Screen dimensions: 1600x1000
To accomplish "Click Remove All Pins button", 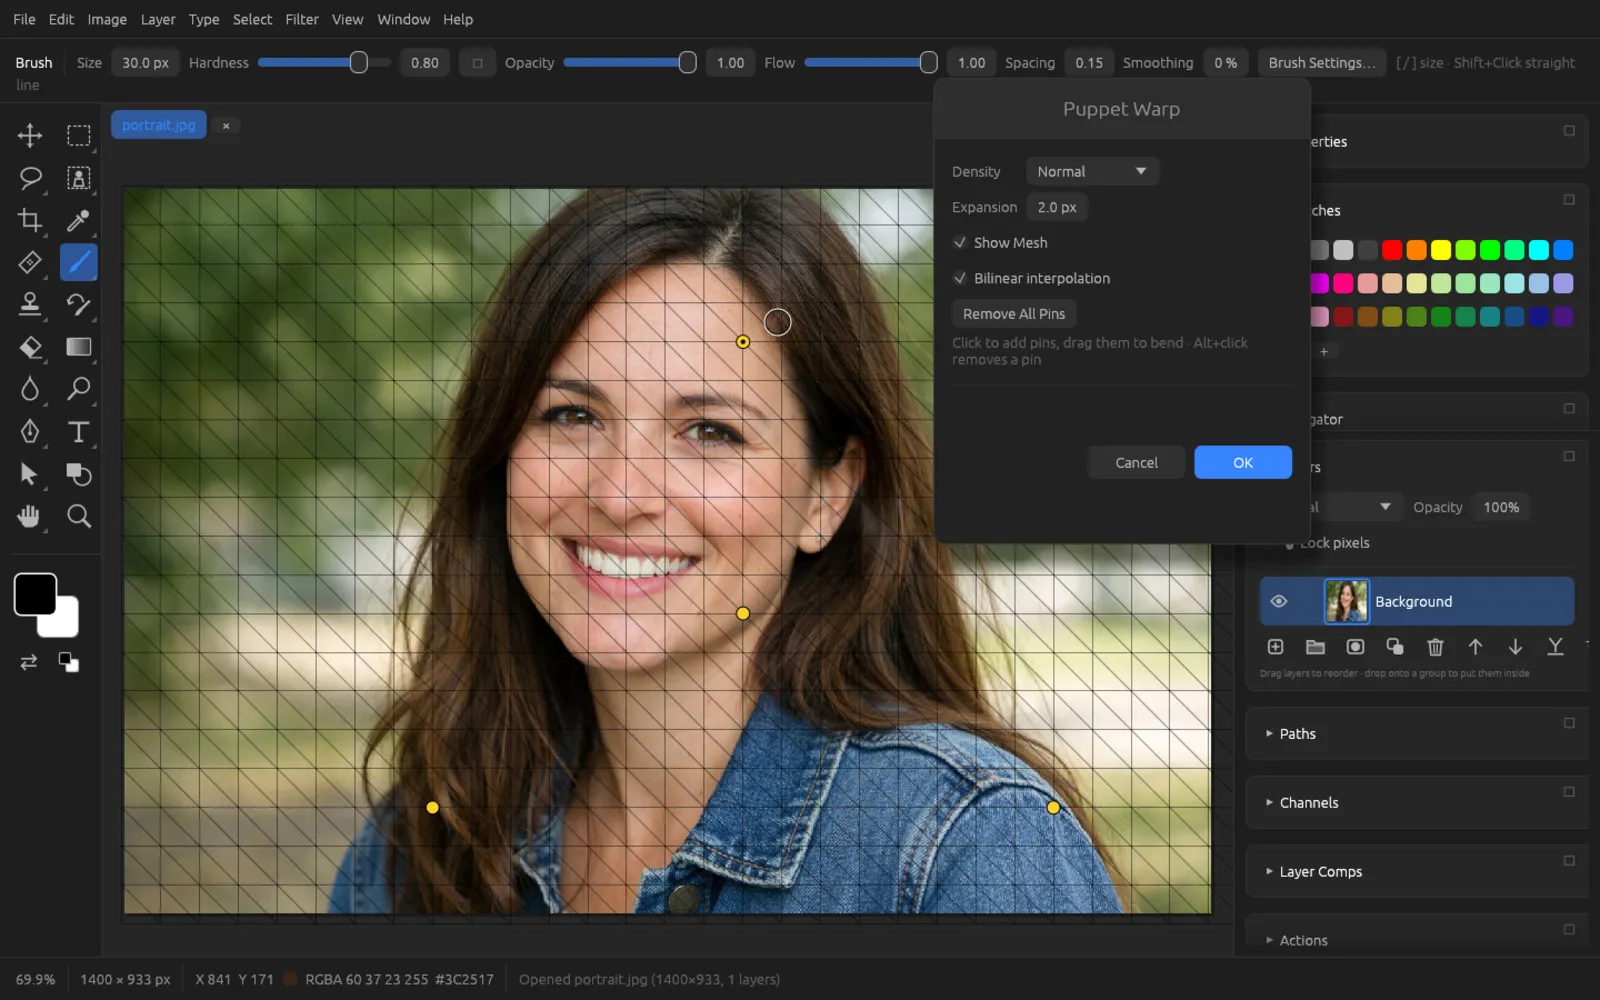I will [1014, 314].
